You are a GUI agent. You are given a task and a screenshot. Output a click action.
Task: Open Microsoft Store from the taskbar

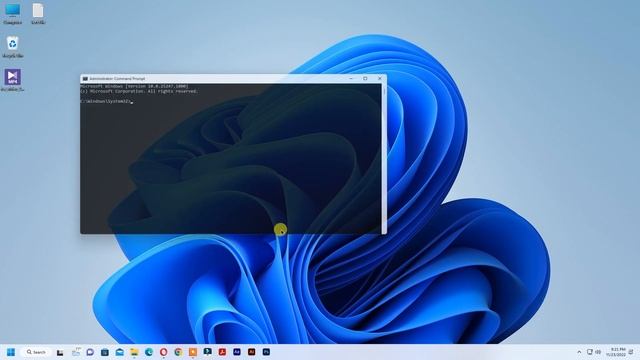point(105,352)
